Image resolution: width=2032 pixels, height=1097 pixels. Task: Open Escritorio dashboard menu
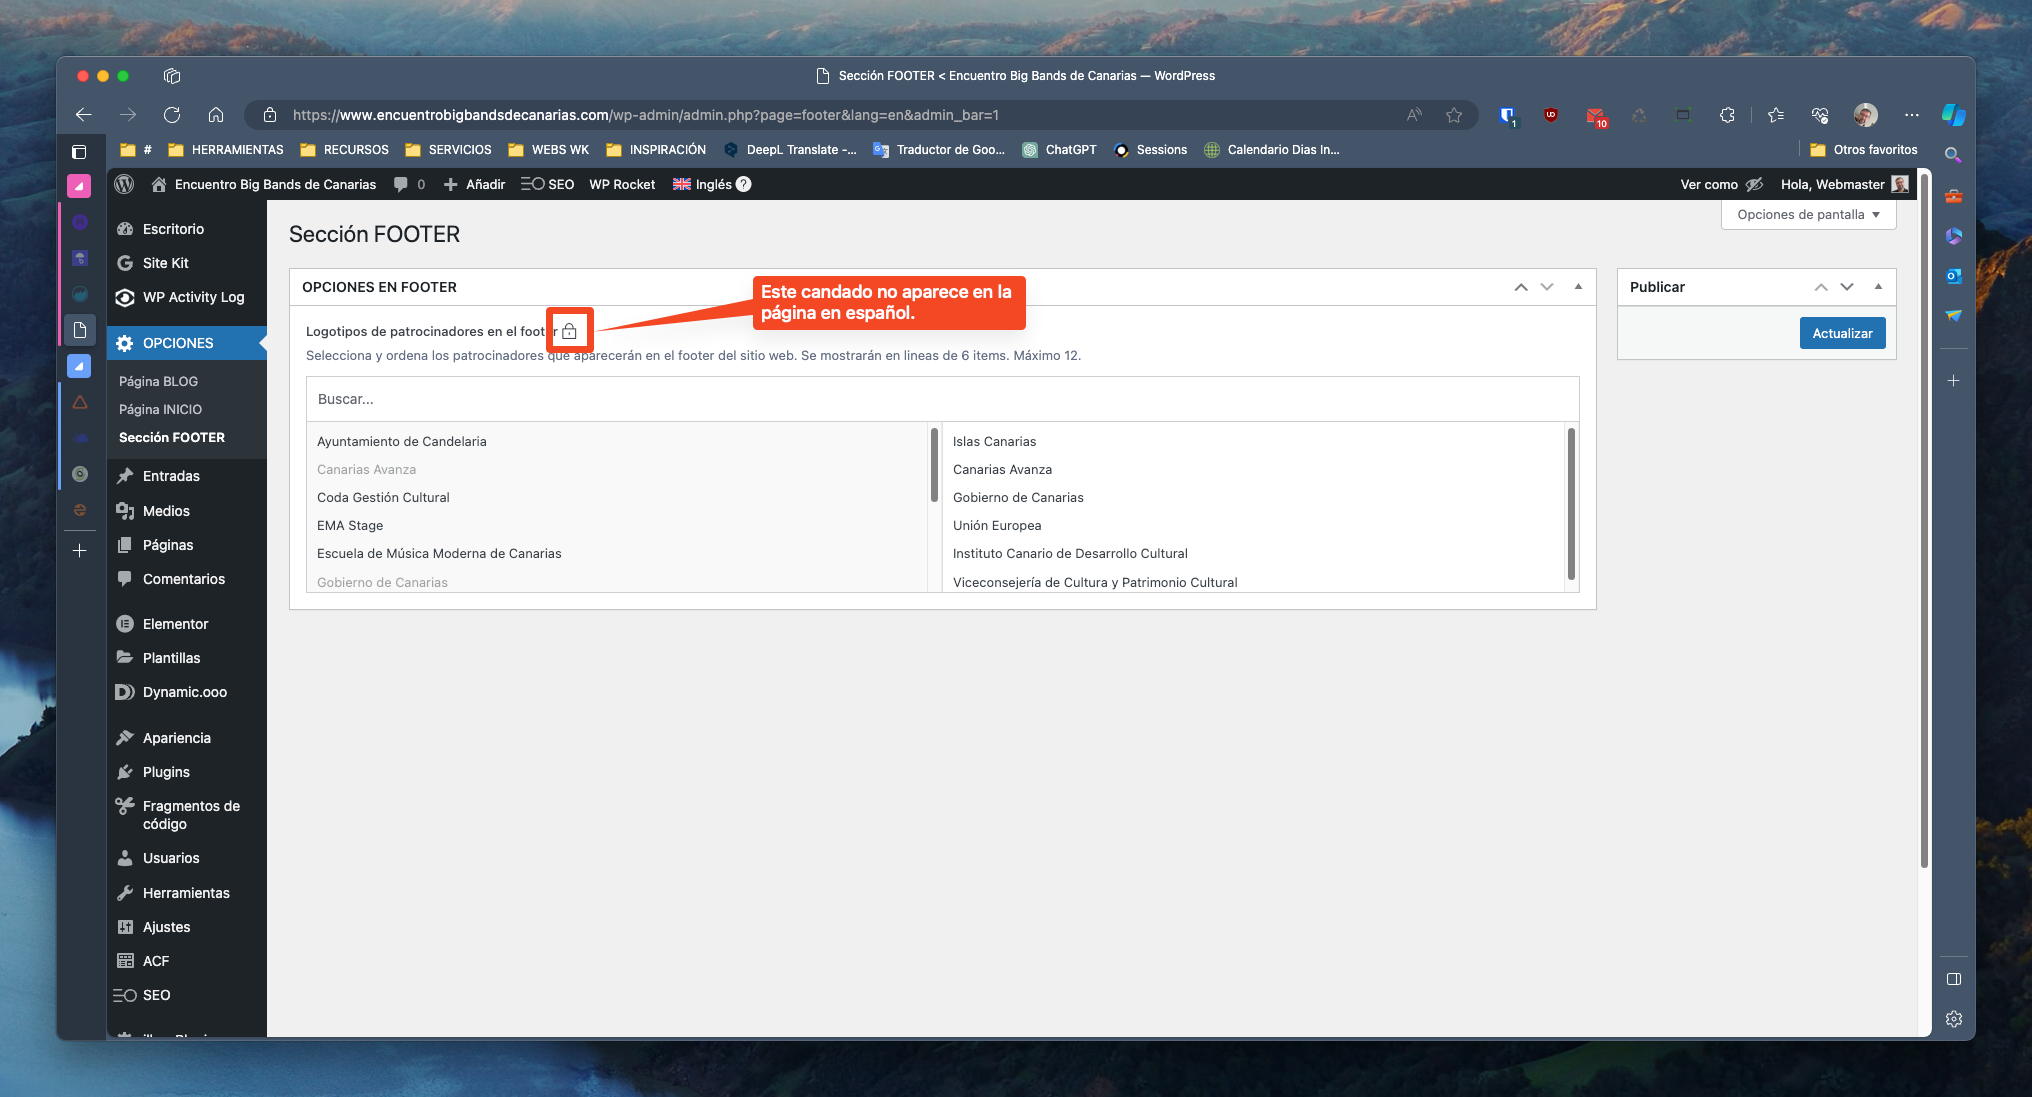tap(173, 229)
